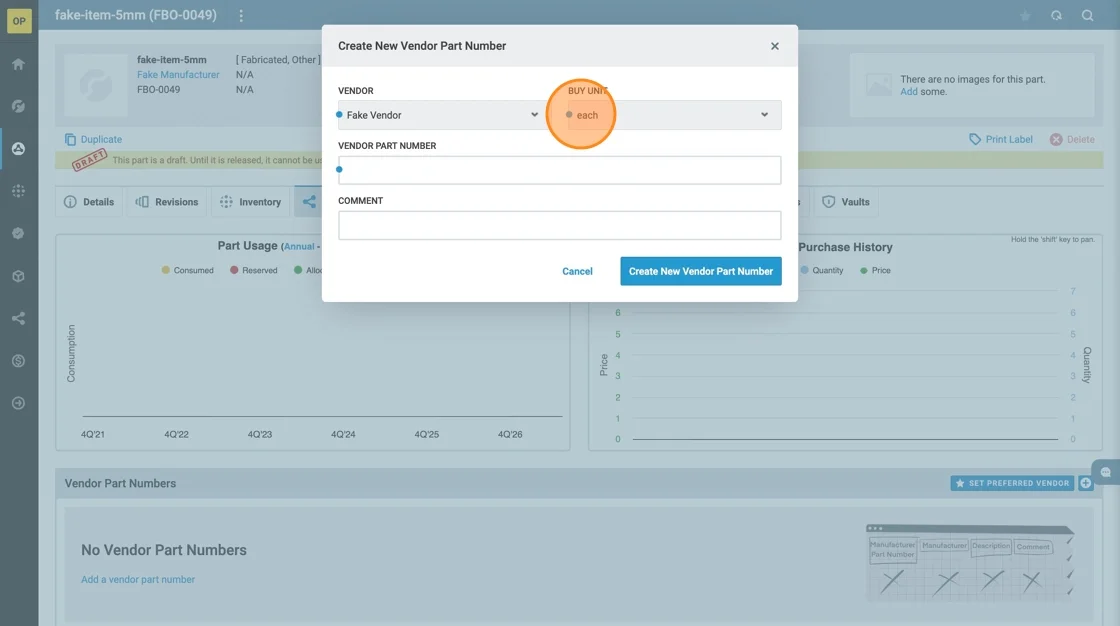Click the home icon in sidebar
This screenshot has width=1120, height=626.
18,64
